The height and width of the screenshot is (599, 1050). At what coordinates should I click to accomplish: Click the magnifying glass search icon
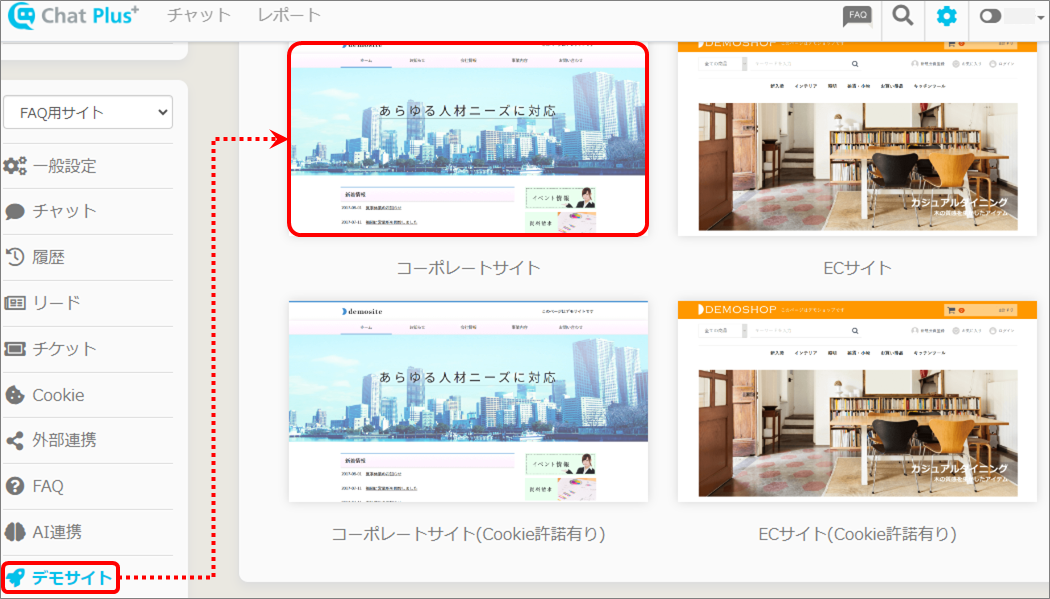[903, 16]
